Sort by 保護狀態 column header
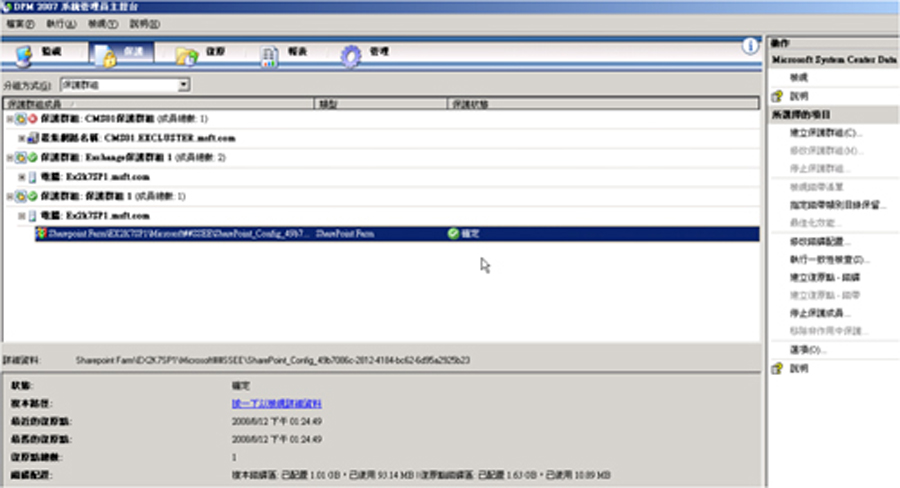 pyautogui.click(x=603, y=104)
